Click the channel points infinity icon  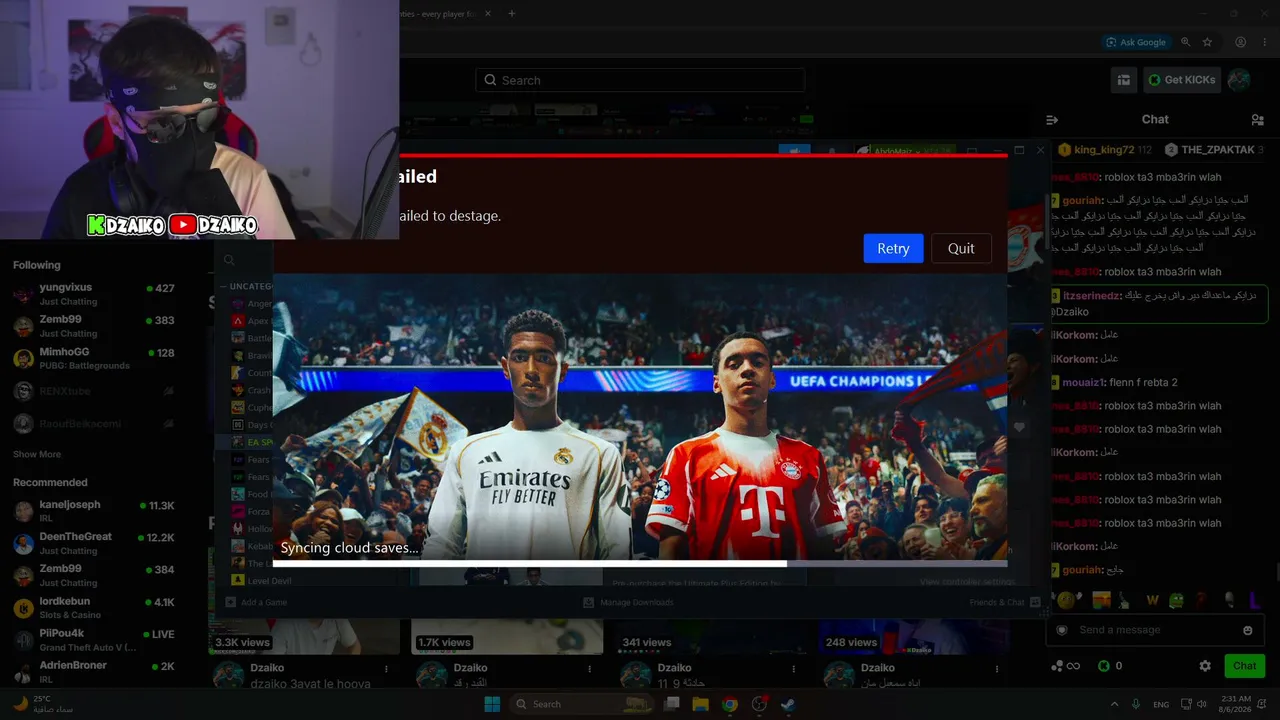pyautogui.click(x=1066, y=666)
